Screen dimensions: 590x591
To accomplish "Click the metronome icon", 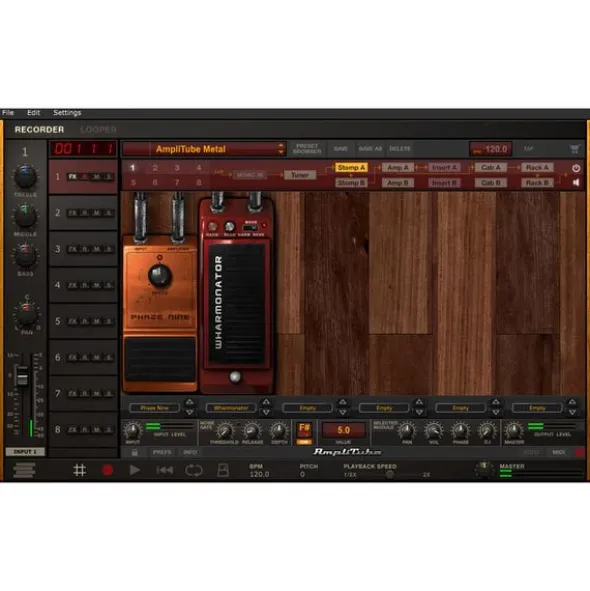I will 223,470.
